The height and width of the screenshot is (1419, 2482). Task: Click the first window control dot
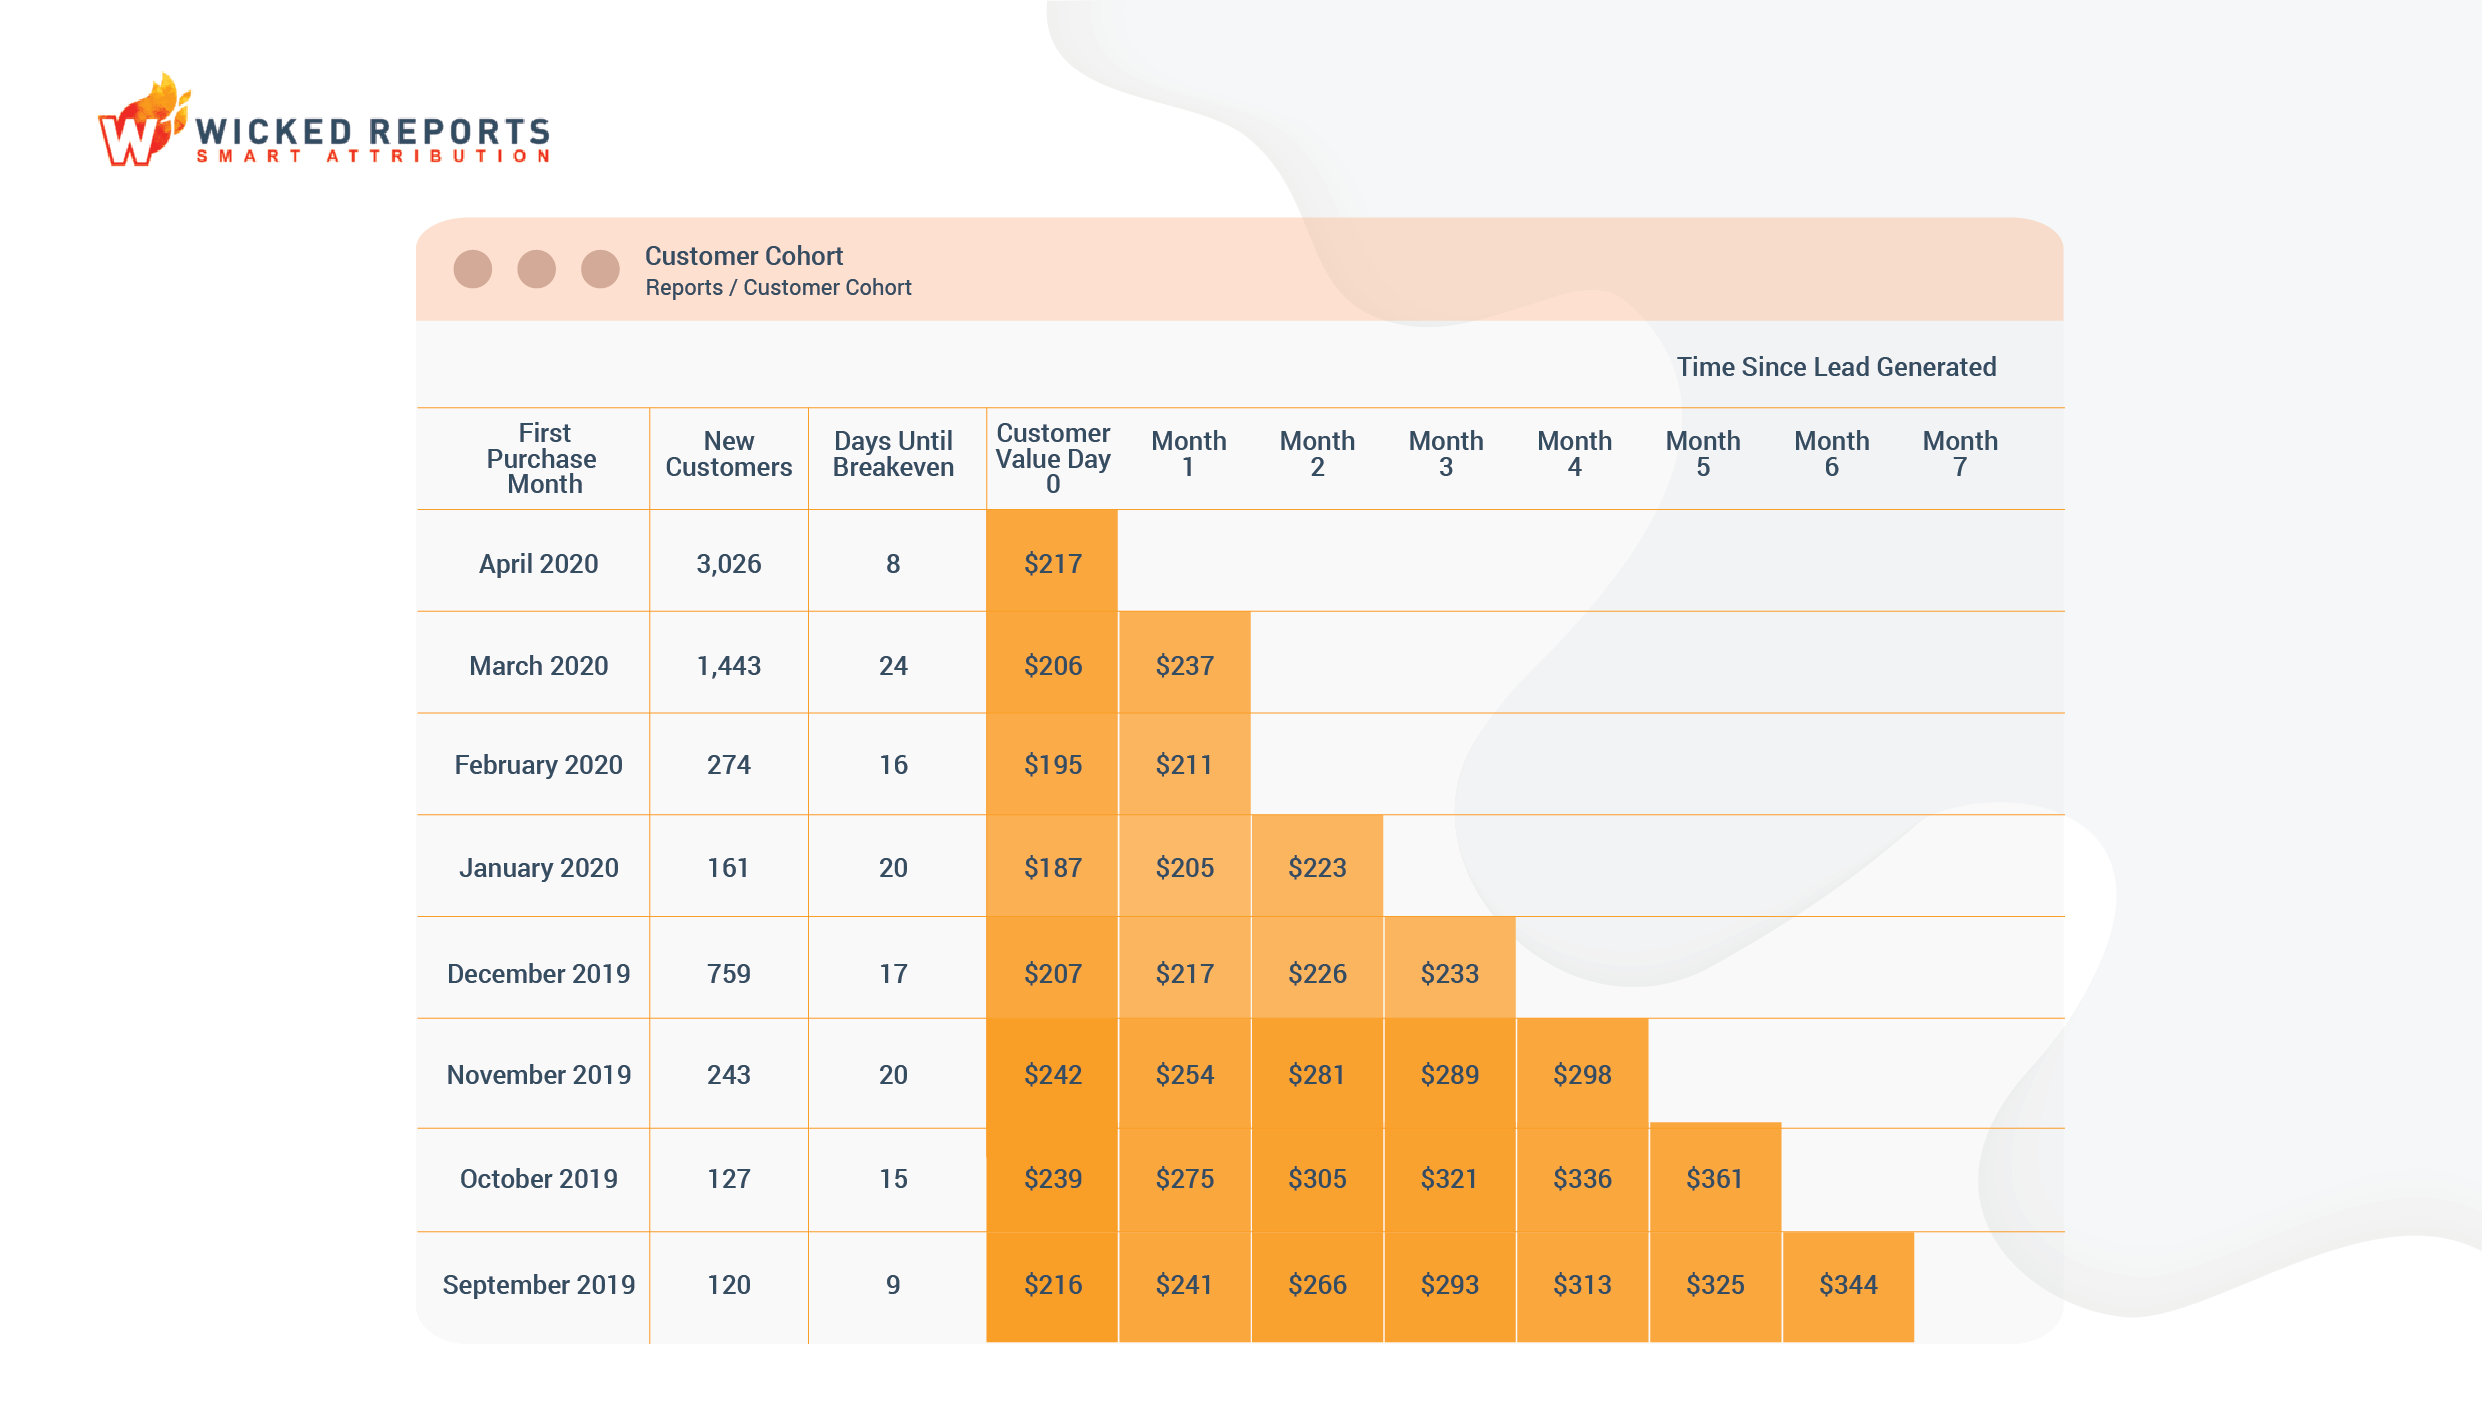[x=473, y=269]
